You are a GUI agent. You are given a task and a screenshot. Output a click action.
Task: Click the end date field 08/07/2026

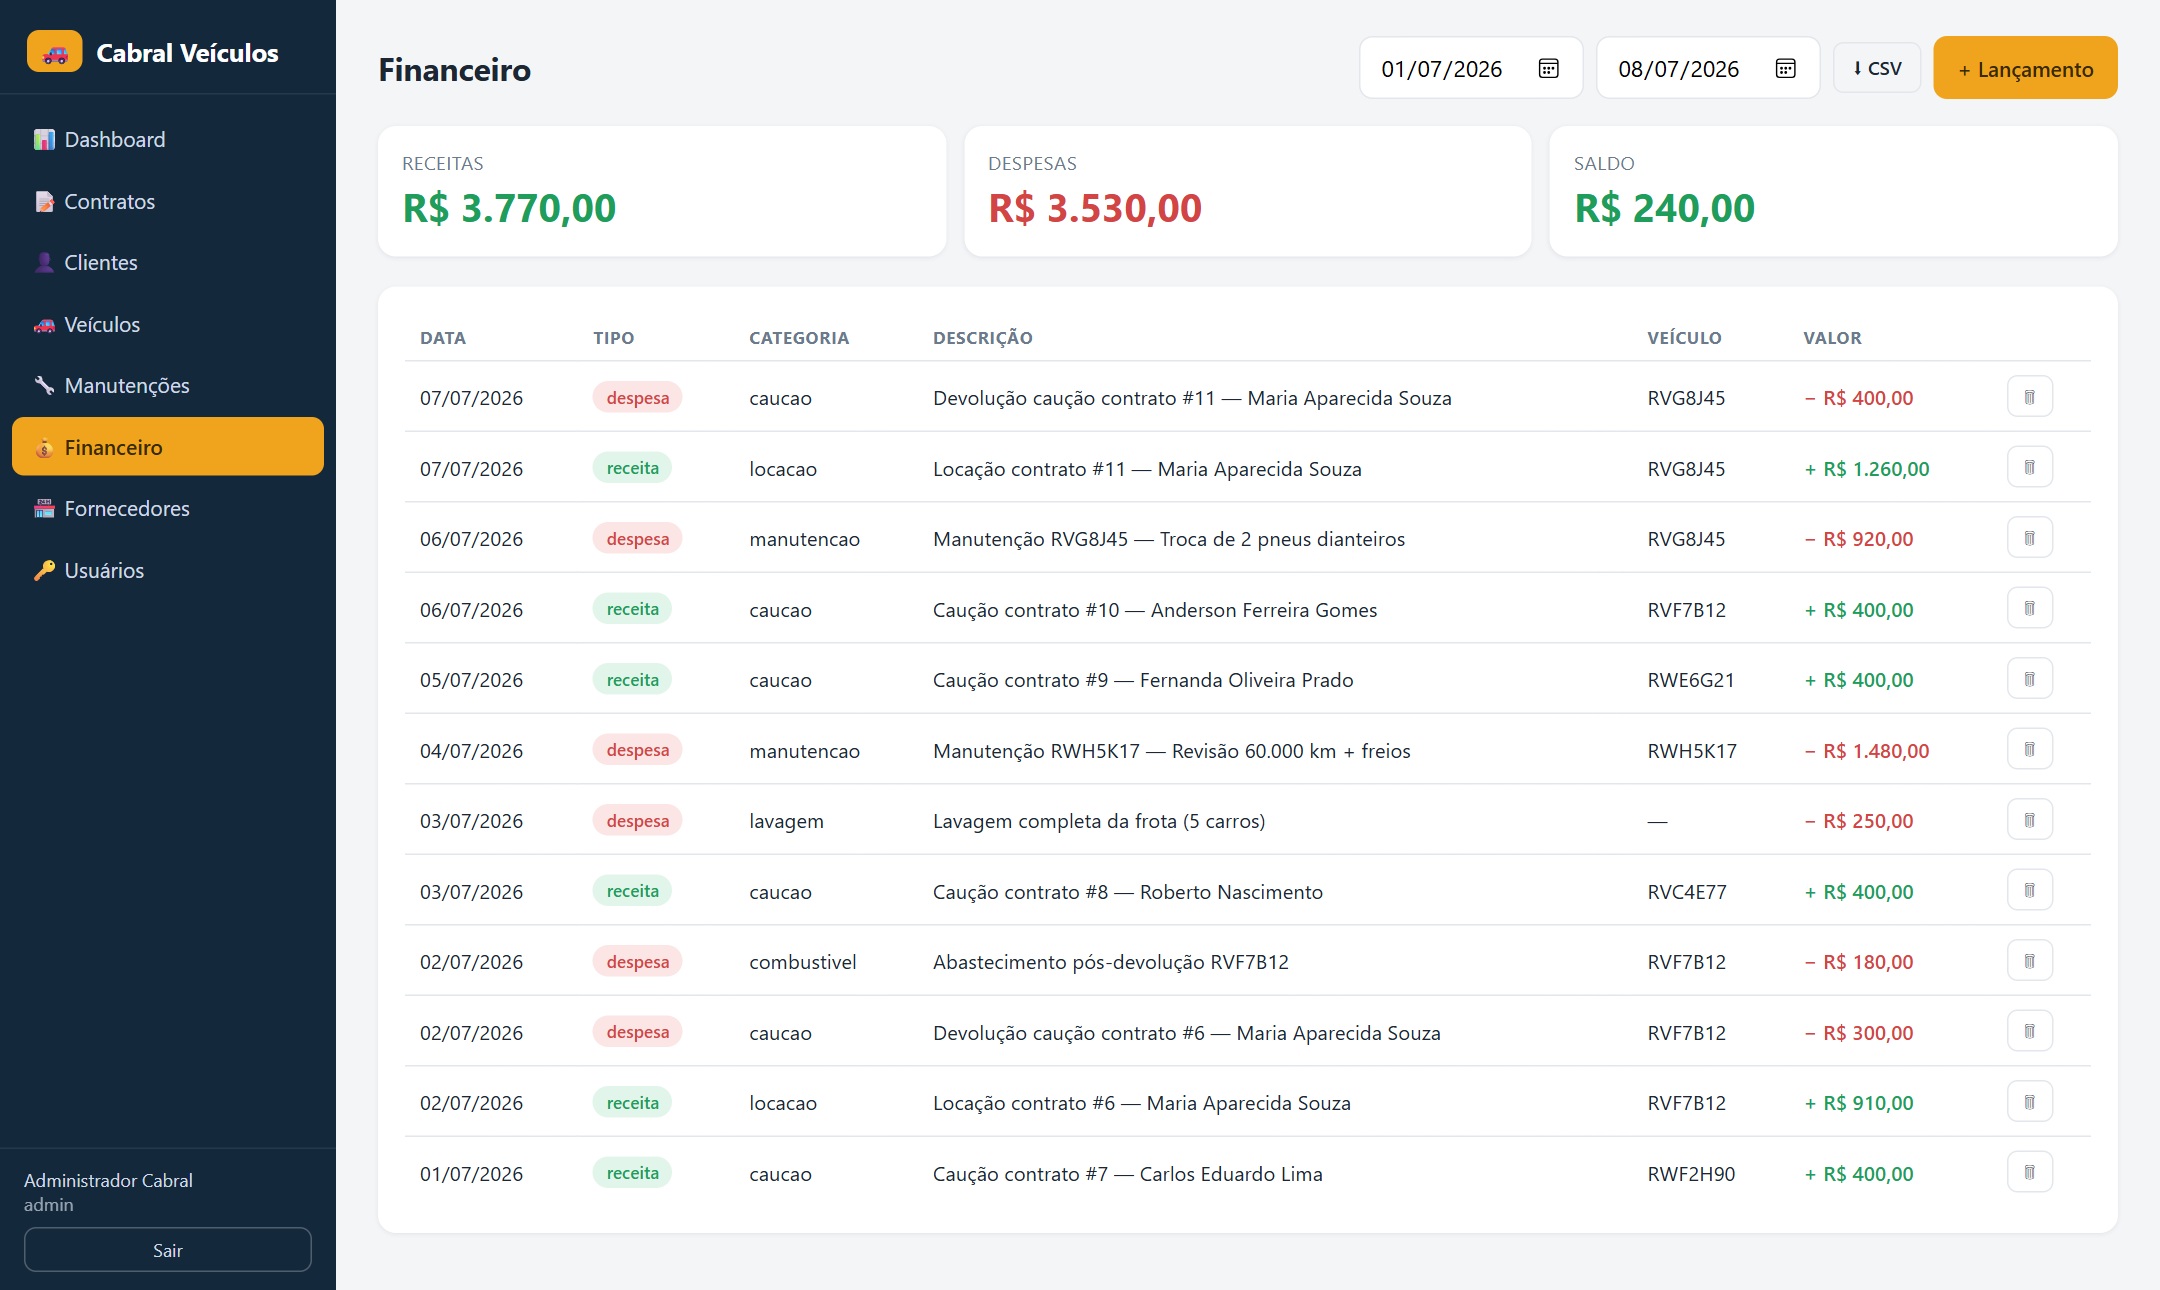[1708, 68]
